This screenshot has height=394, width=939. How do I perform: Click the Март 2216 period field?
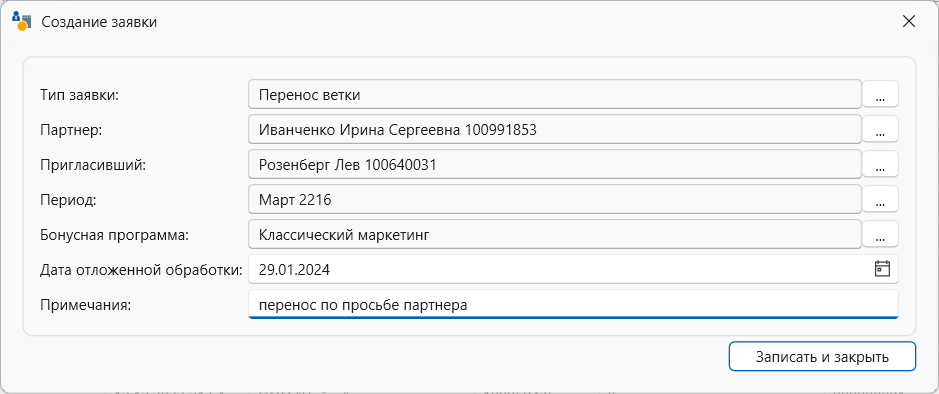pos(555,199)
